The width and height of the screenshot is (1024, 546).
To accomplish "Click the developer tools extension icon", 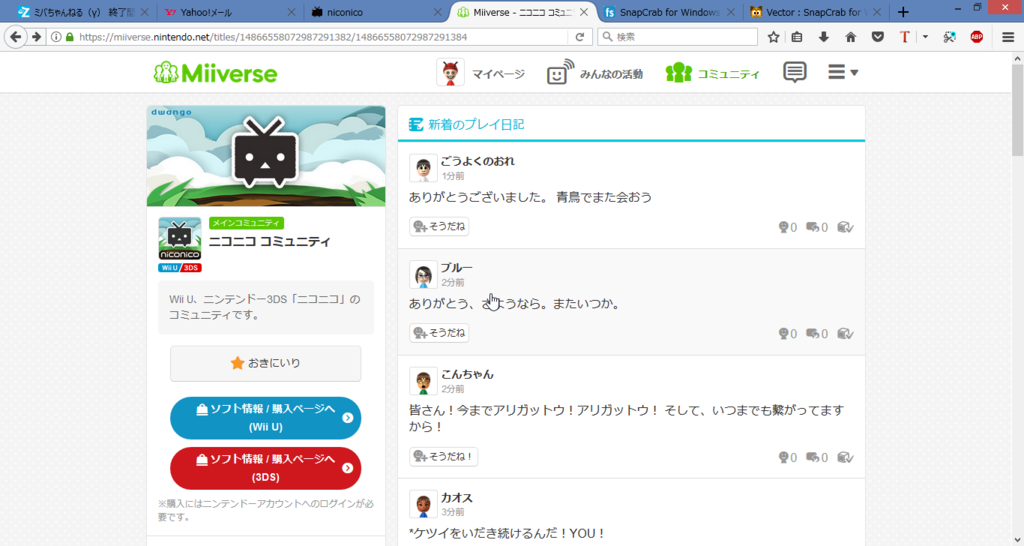I will point(950,37).
